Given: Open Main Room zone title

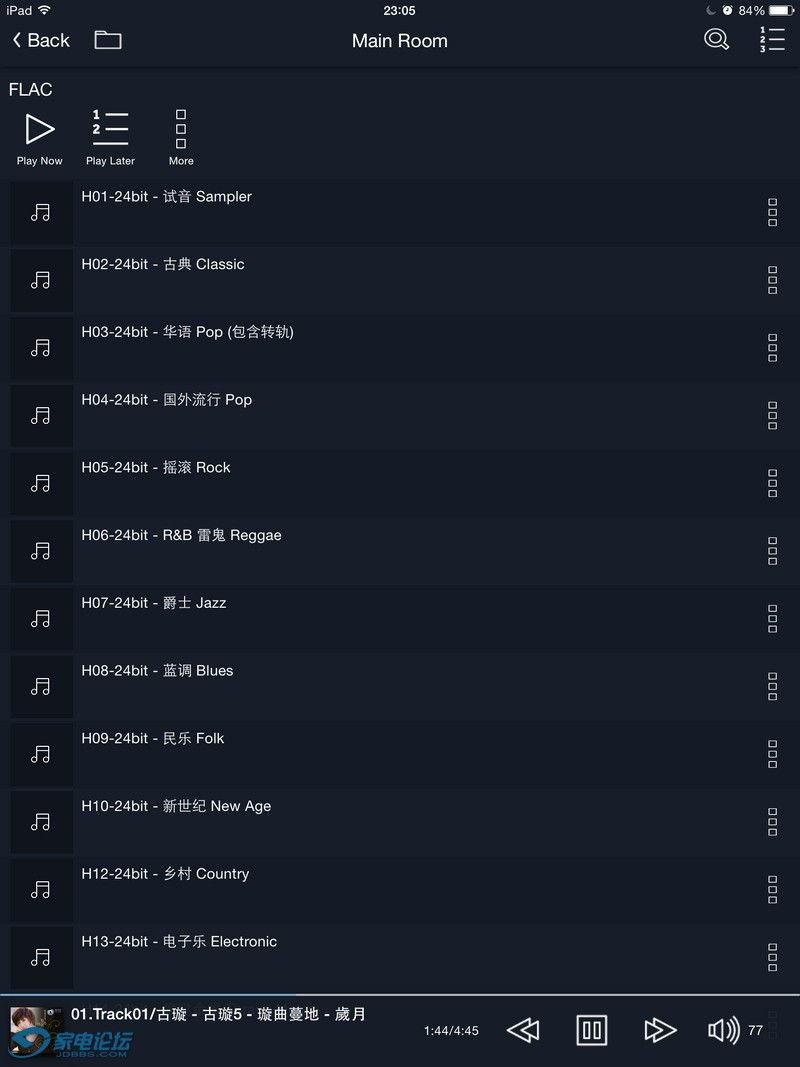Looking at the screenshot, I should pyautogui.click(x=400, y=41).
